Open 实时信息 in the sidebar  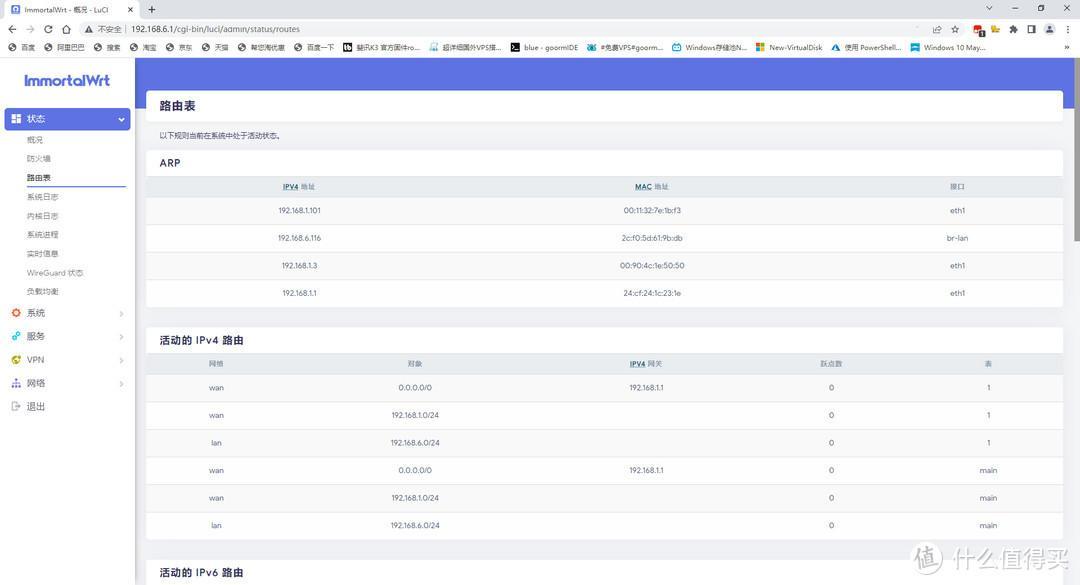pyautogui.click(x=43, y=254)
